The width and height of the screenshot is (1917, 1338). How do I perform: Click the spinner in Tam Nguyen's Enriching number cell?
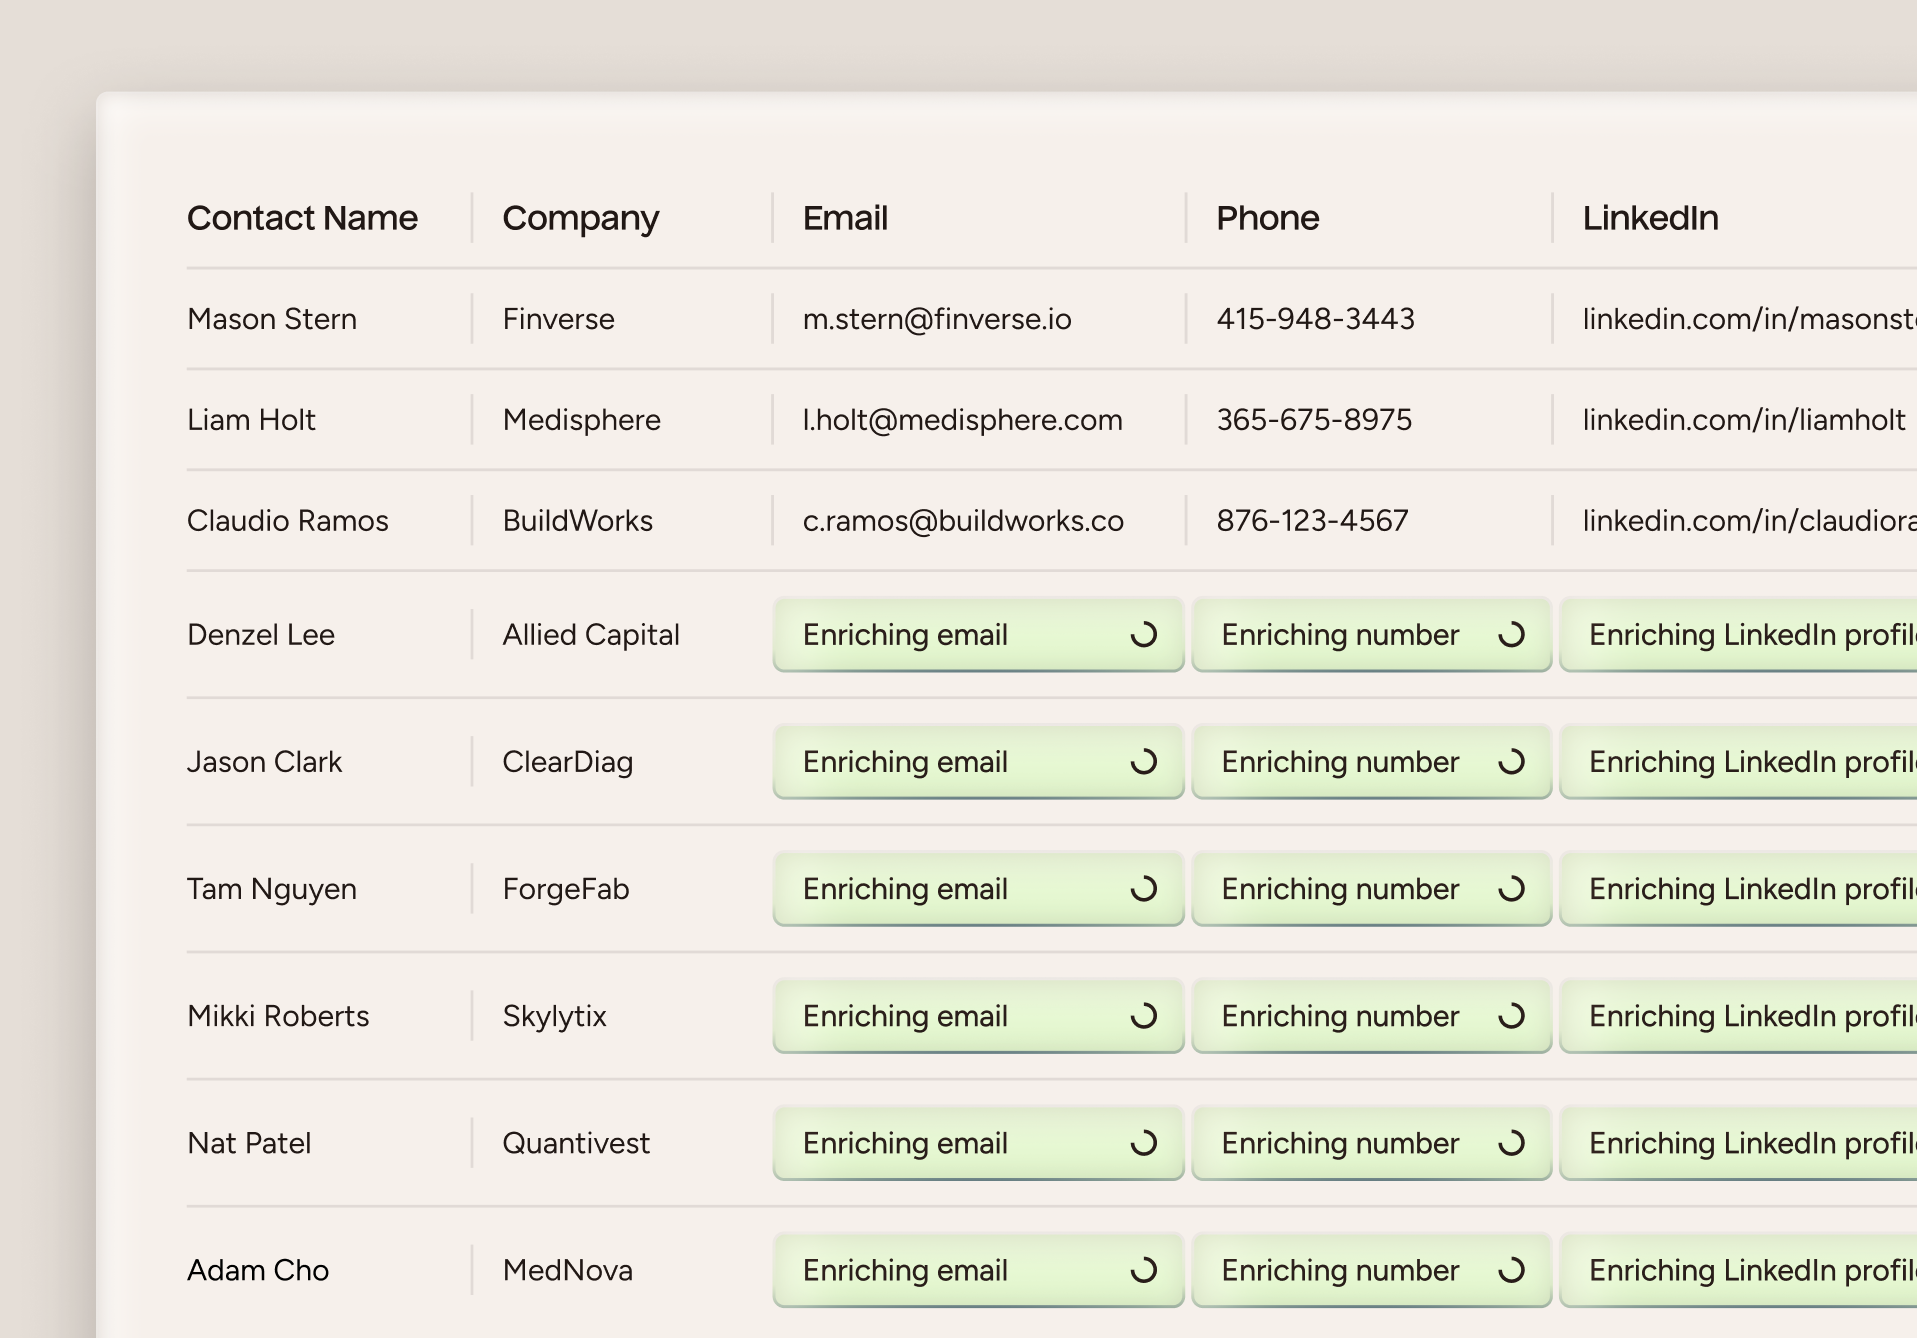1512,889
